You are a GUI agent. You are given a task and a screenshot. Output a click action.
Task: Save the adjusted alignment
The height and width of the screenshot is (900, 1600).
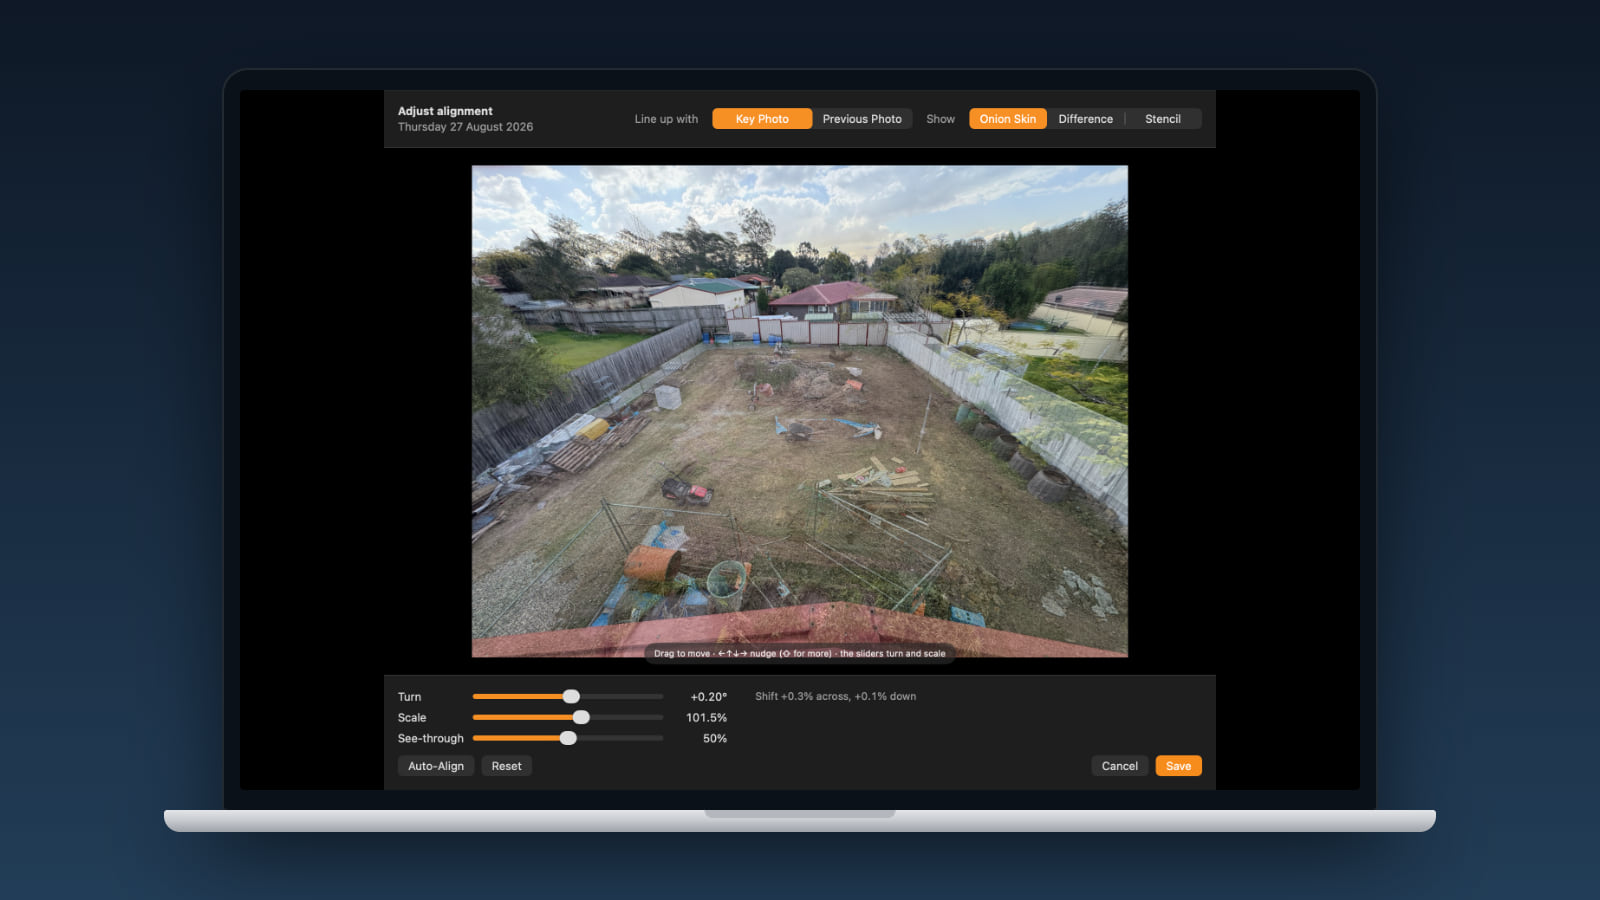click(x=1179, y=766)
